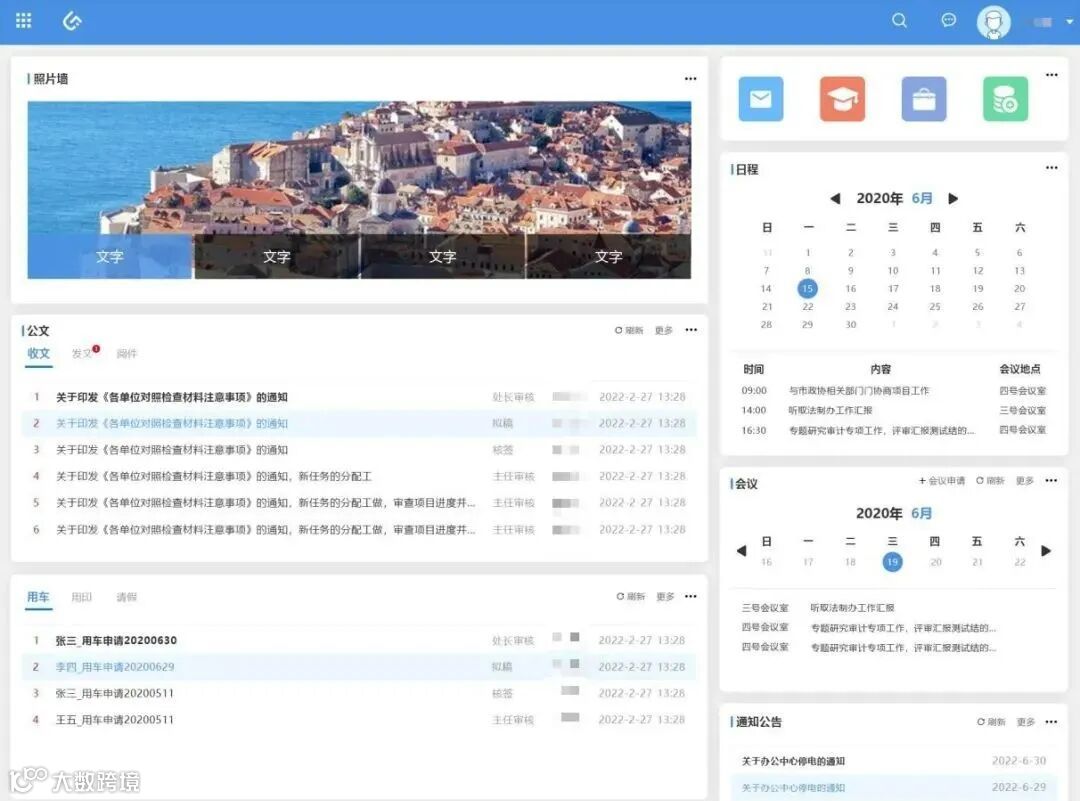Screen dimensions: 1080x801
Task: Open 公文 row 4 ending 新任务的分配工
Action: pos(359,477)
